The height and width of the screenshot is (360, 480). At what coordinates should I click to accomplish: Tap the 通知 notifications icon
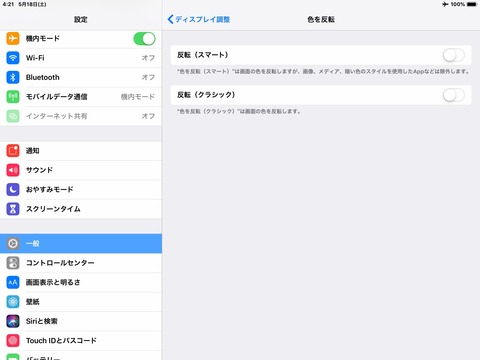(13, 151)
